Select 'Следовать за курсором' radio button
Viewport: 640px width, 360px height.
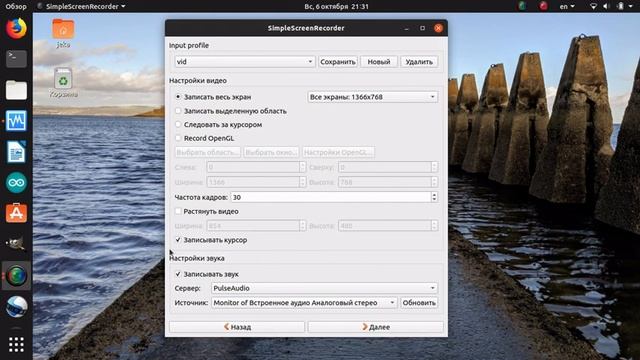tap(178, 124)
